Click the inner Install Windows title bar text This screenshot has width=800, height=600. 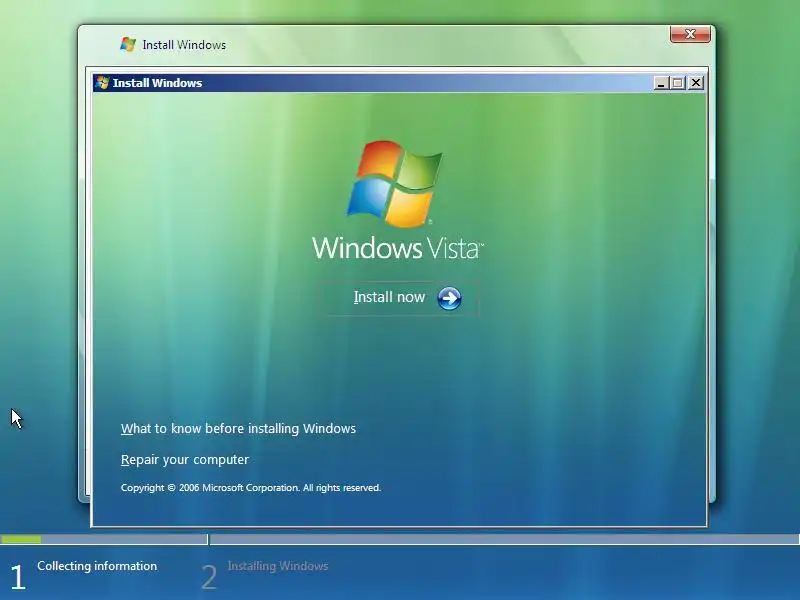(x=157, y=83)
